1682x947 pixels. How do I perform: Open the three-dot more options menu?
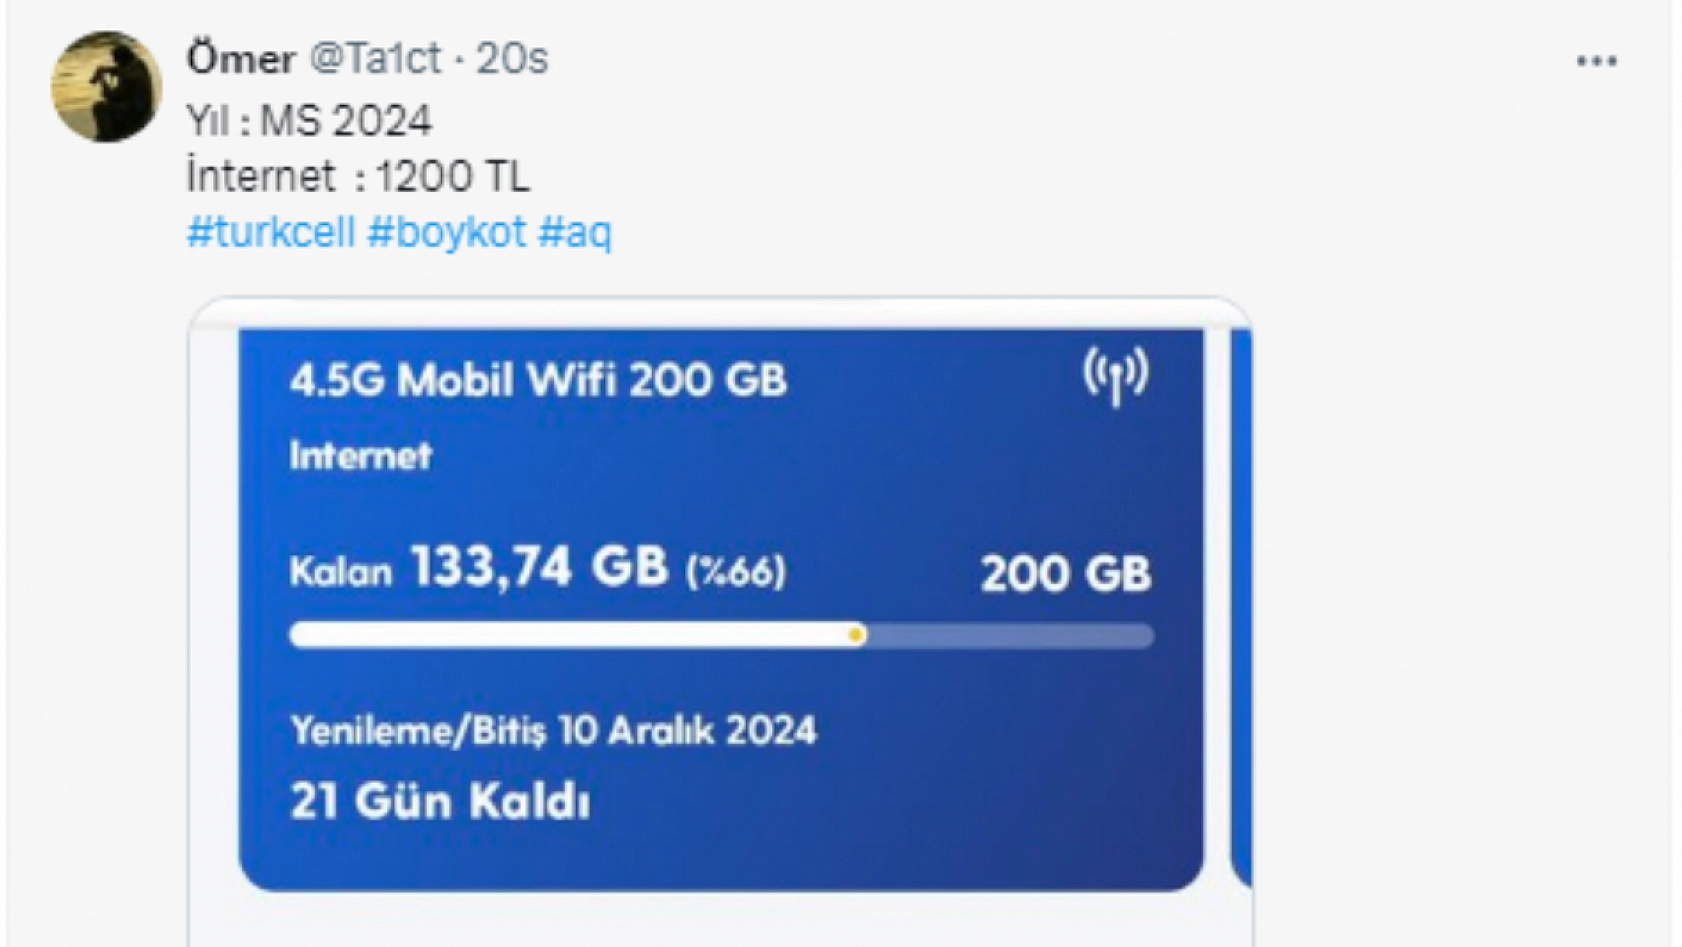click(1596, 62)
